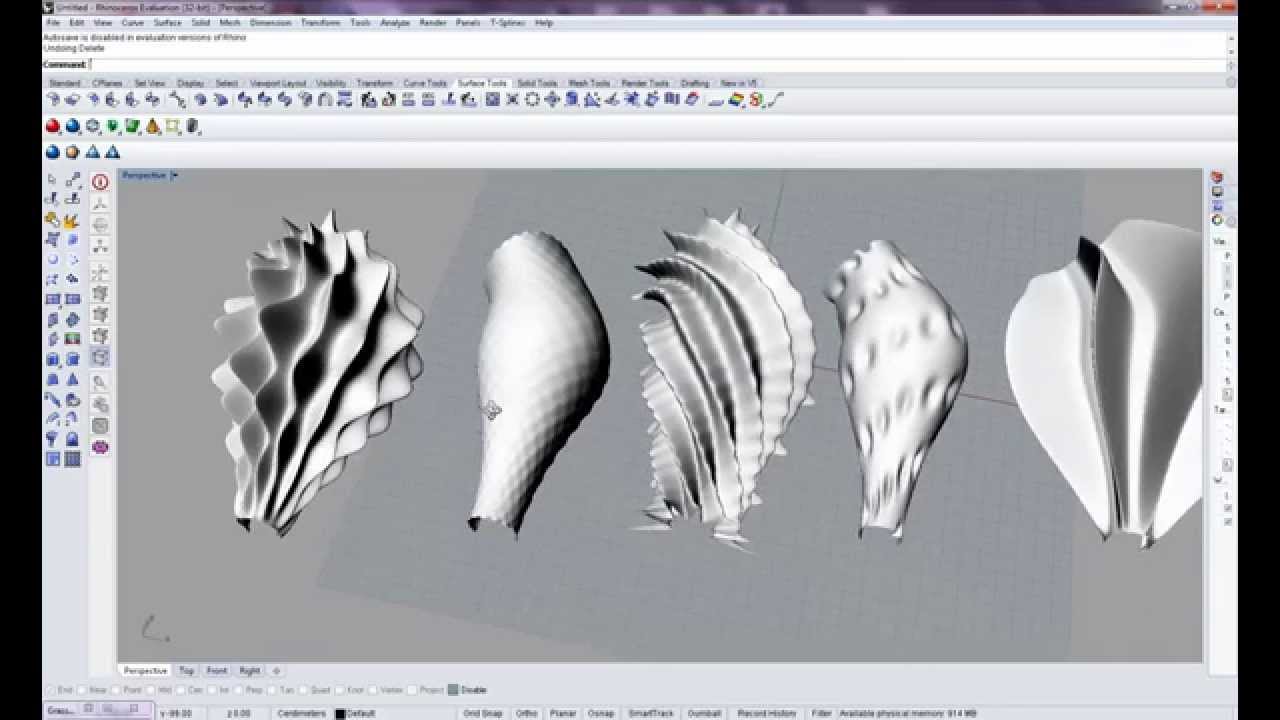Click the orange sphere icon in the lower toolbar row
Image resolution: width=1280 pixels, height=720 pixels.
click(x=72, y=152)
